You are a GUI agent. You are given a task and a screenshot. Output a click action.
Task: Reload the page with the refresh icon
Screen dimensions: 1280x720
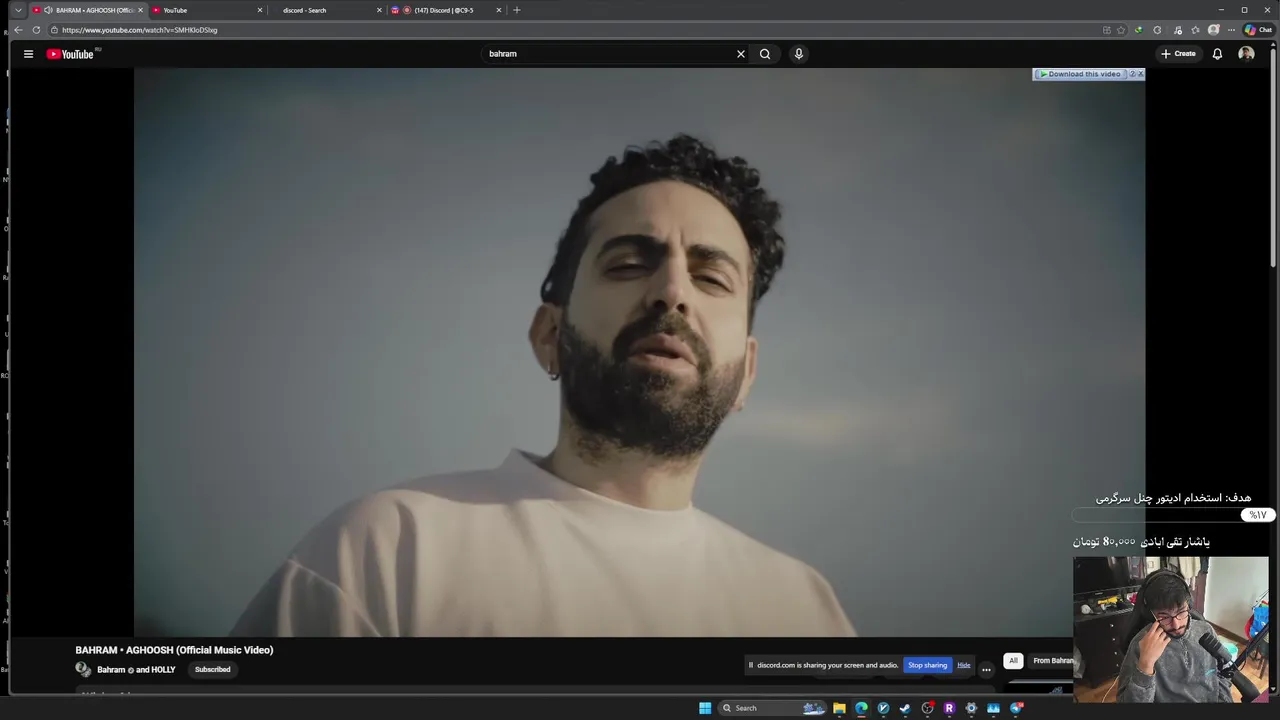pyautogui.click(x=36, y=30)
